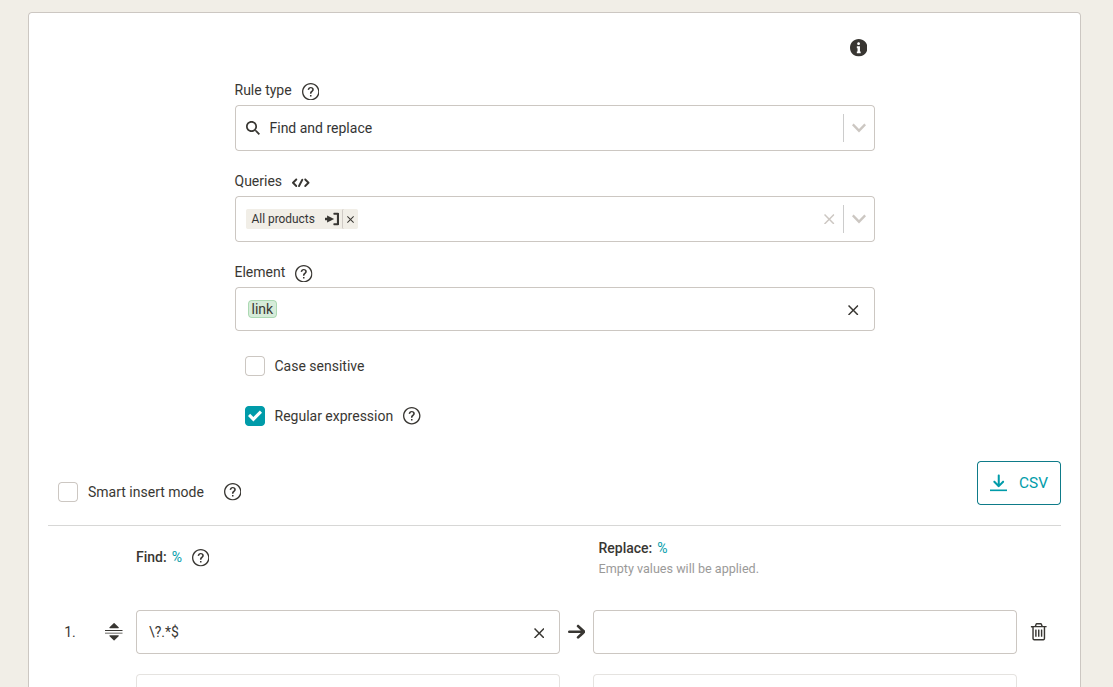Enable Smart insert mode checkbox

pyautogui.click(x=68, y=492)
